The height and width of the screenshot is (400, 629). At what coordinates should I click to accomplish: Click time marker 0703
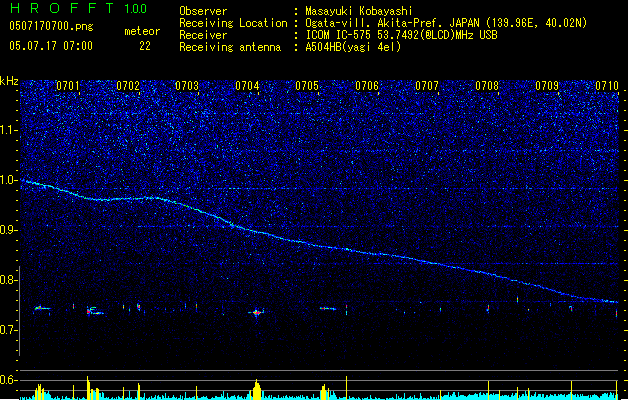click(187, 86)
